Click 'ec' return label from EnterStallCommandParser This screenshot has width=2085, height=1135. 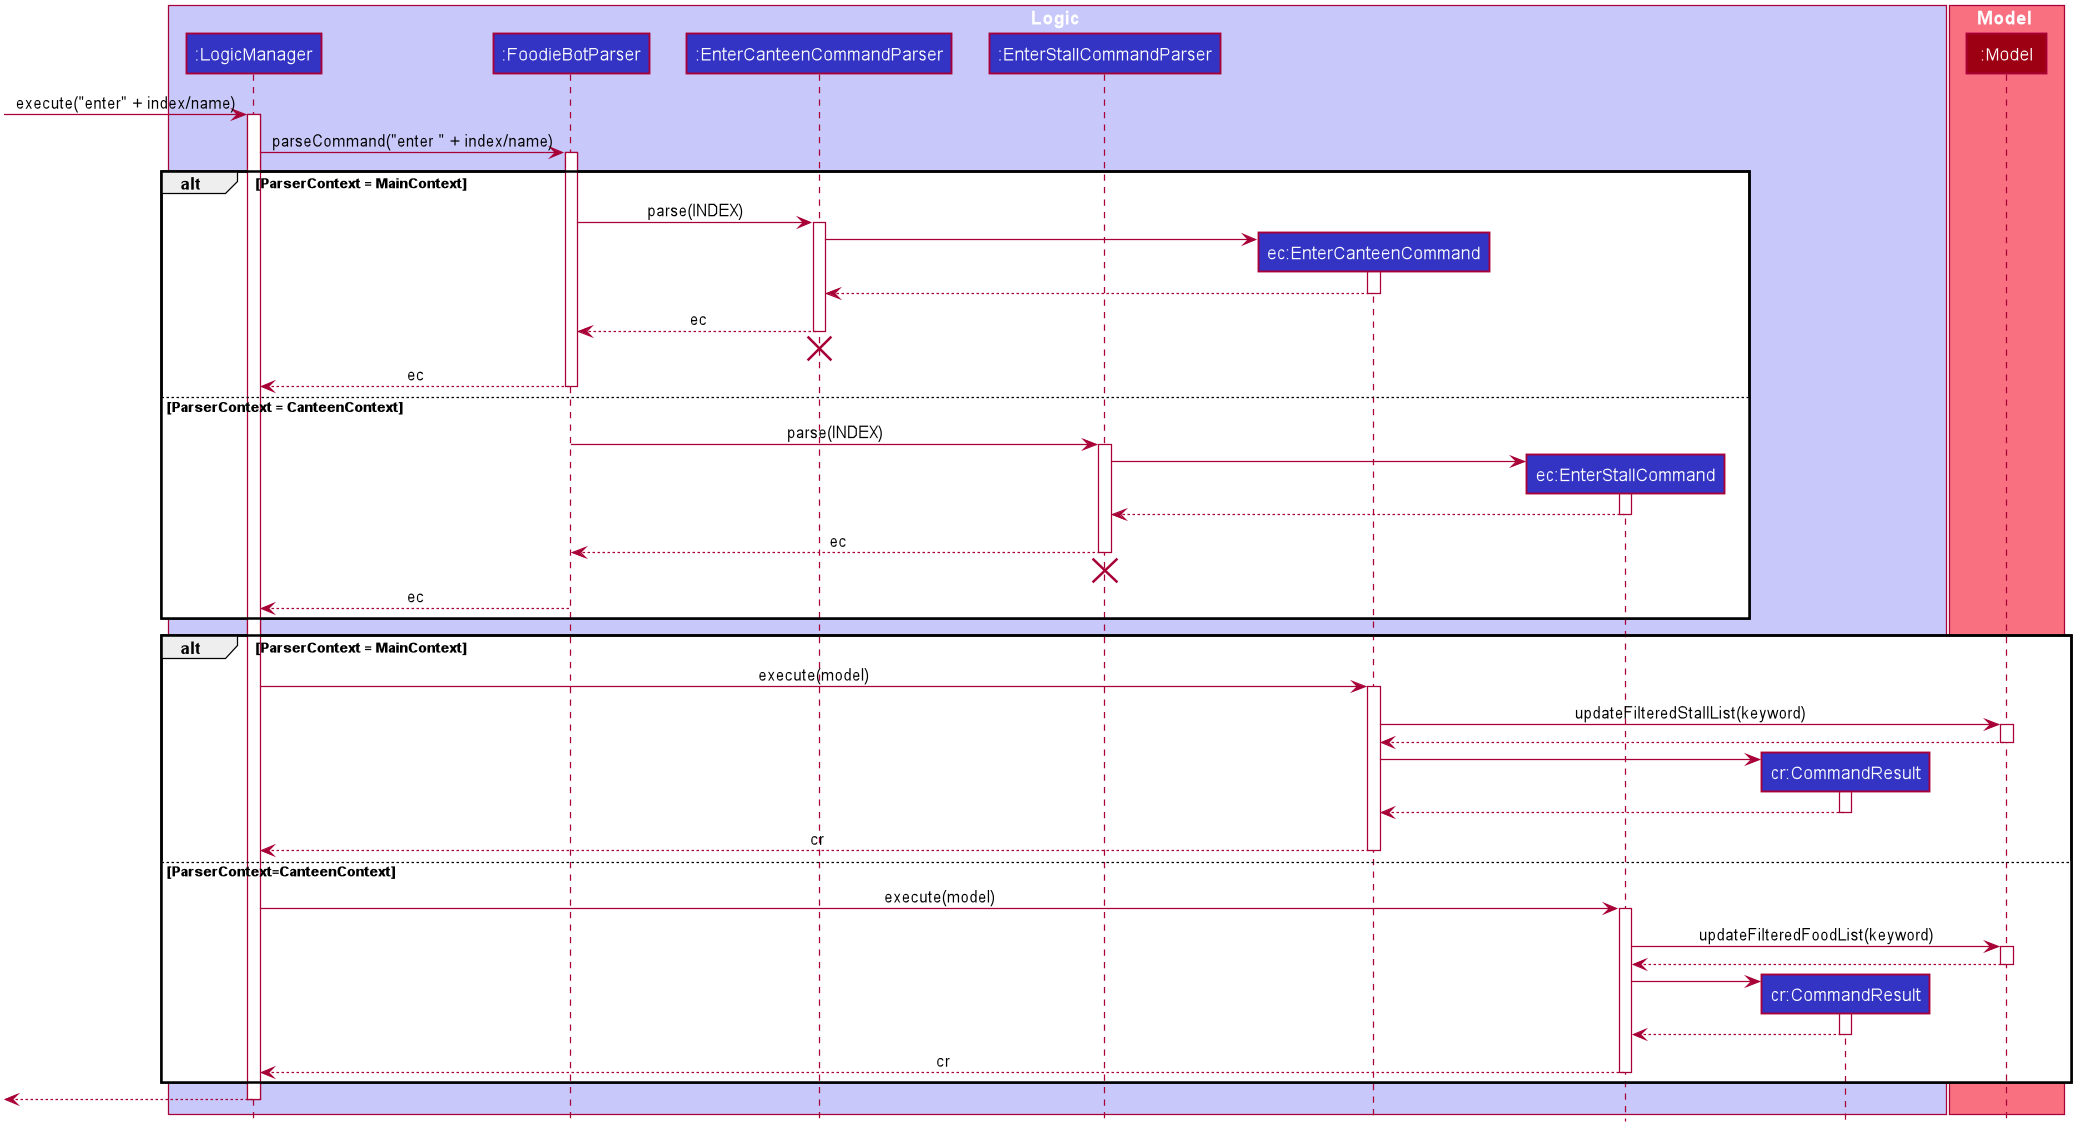[x=838, y=542]
